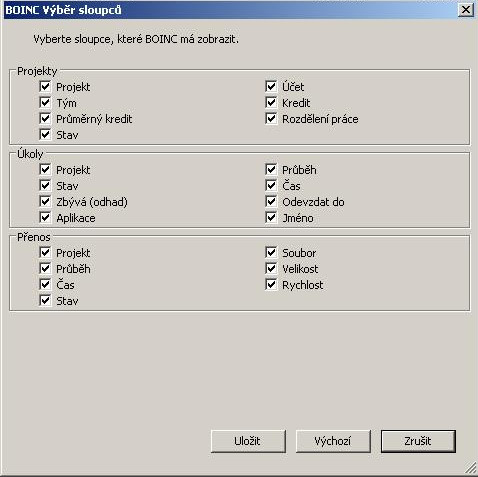Toggle the Soubor checkbox
478x477 pixels.
(x=271, y=252)
